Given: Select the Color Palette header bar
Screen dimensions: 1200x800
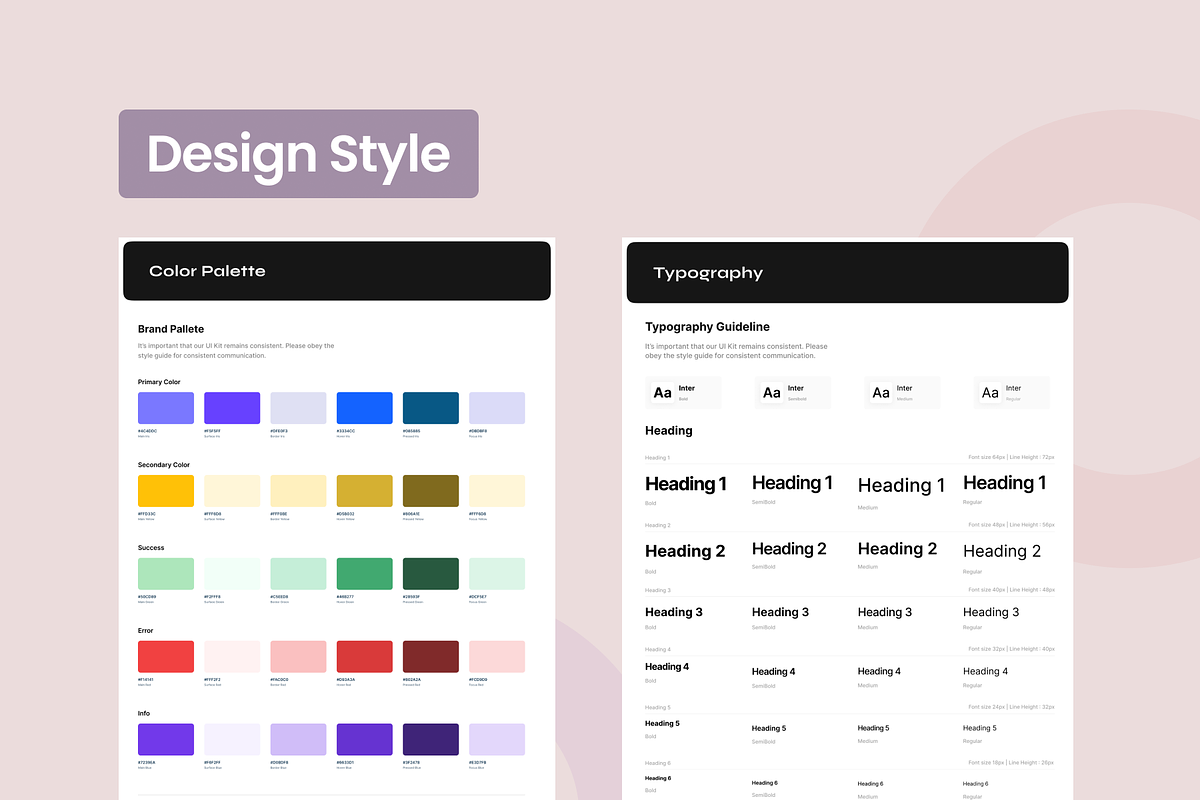Looking at the screenshot, I should pyautogui.click(x=337, y=271).
